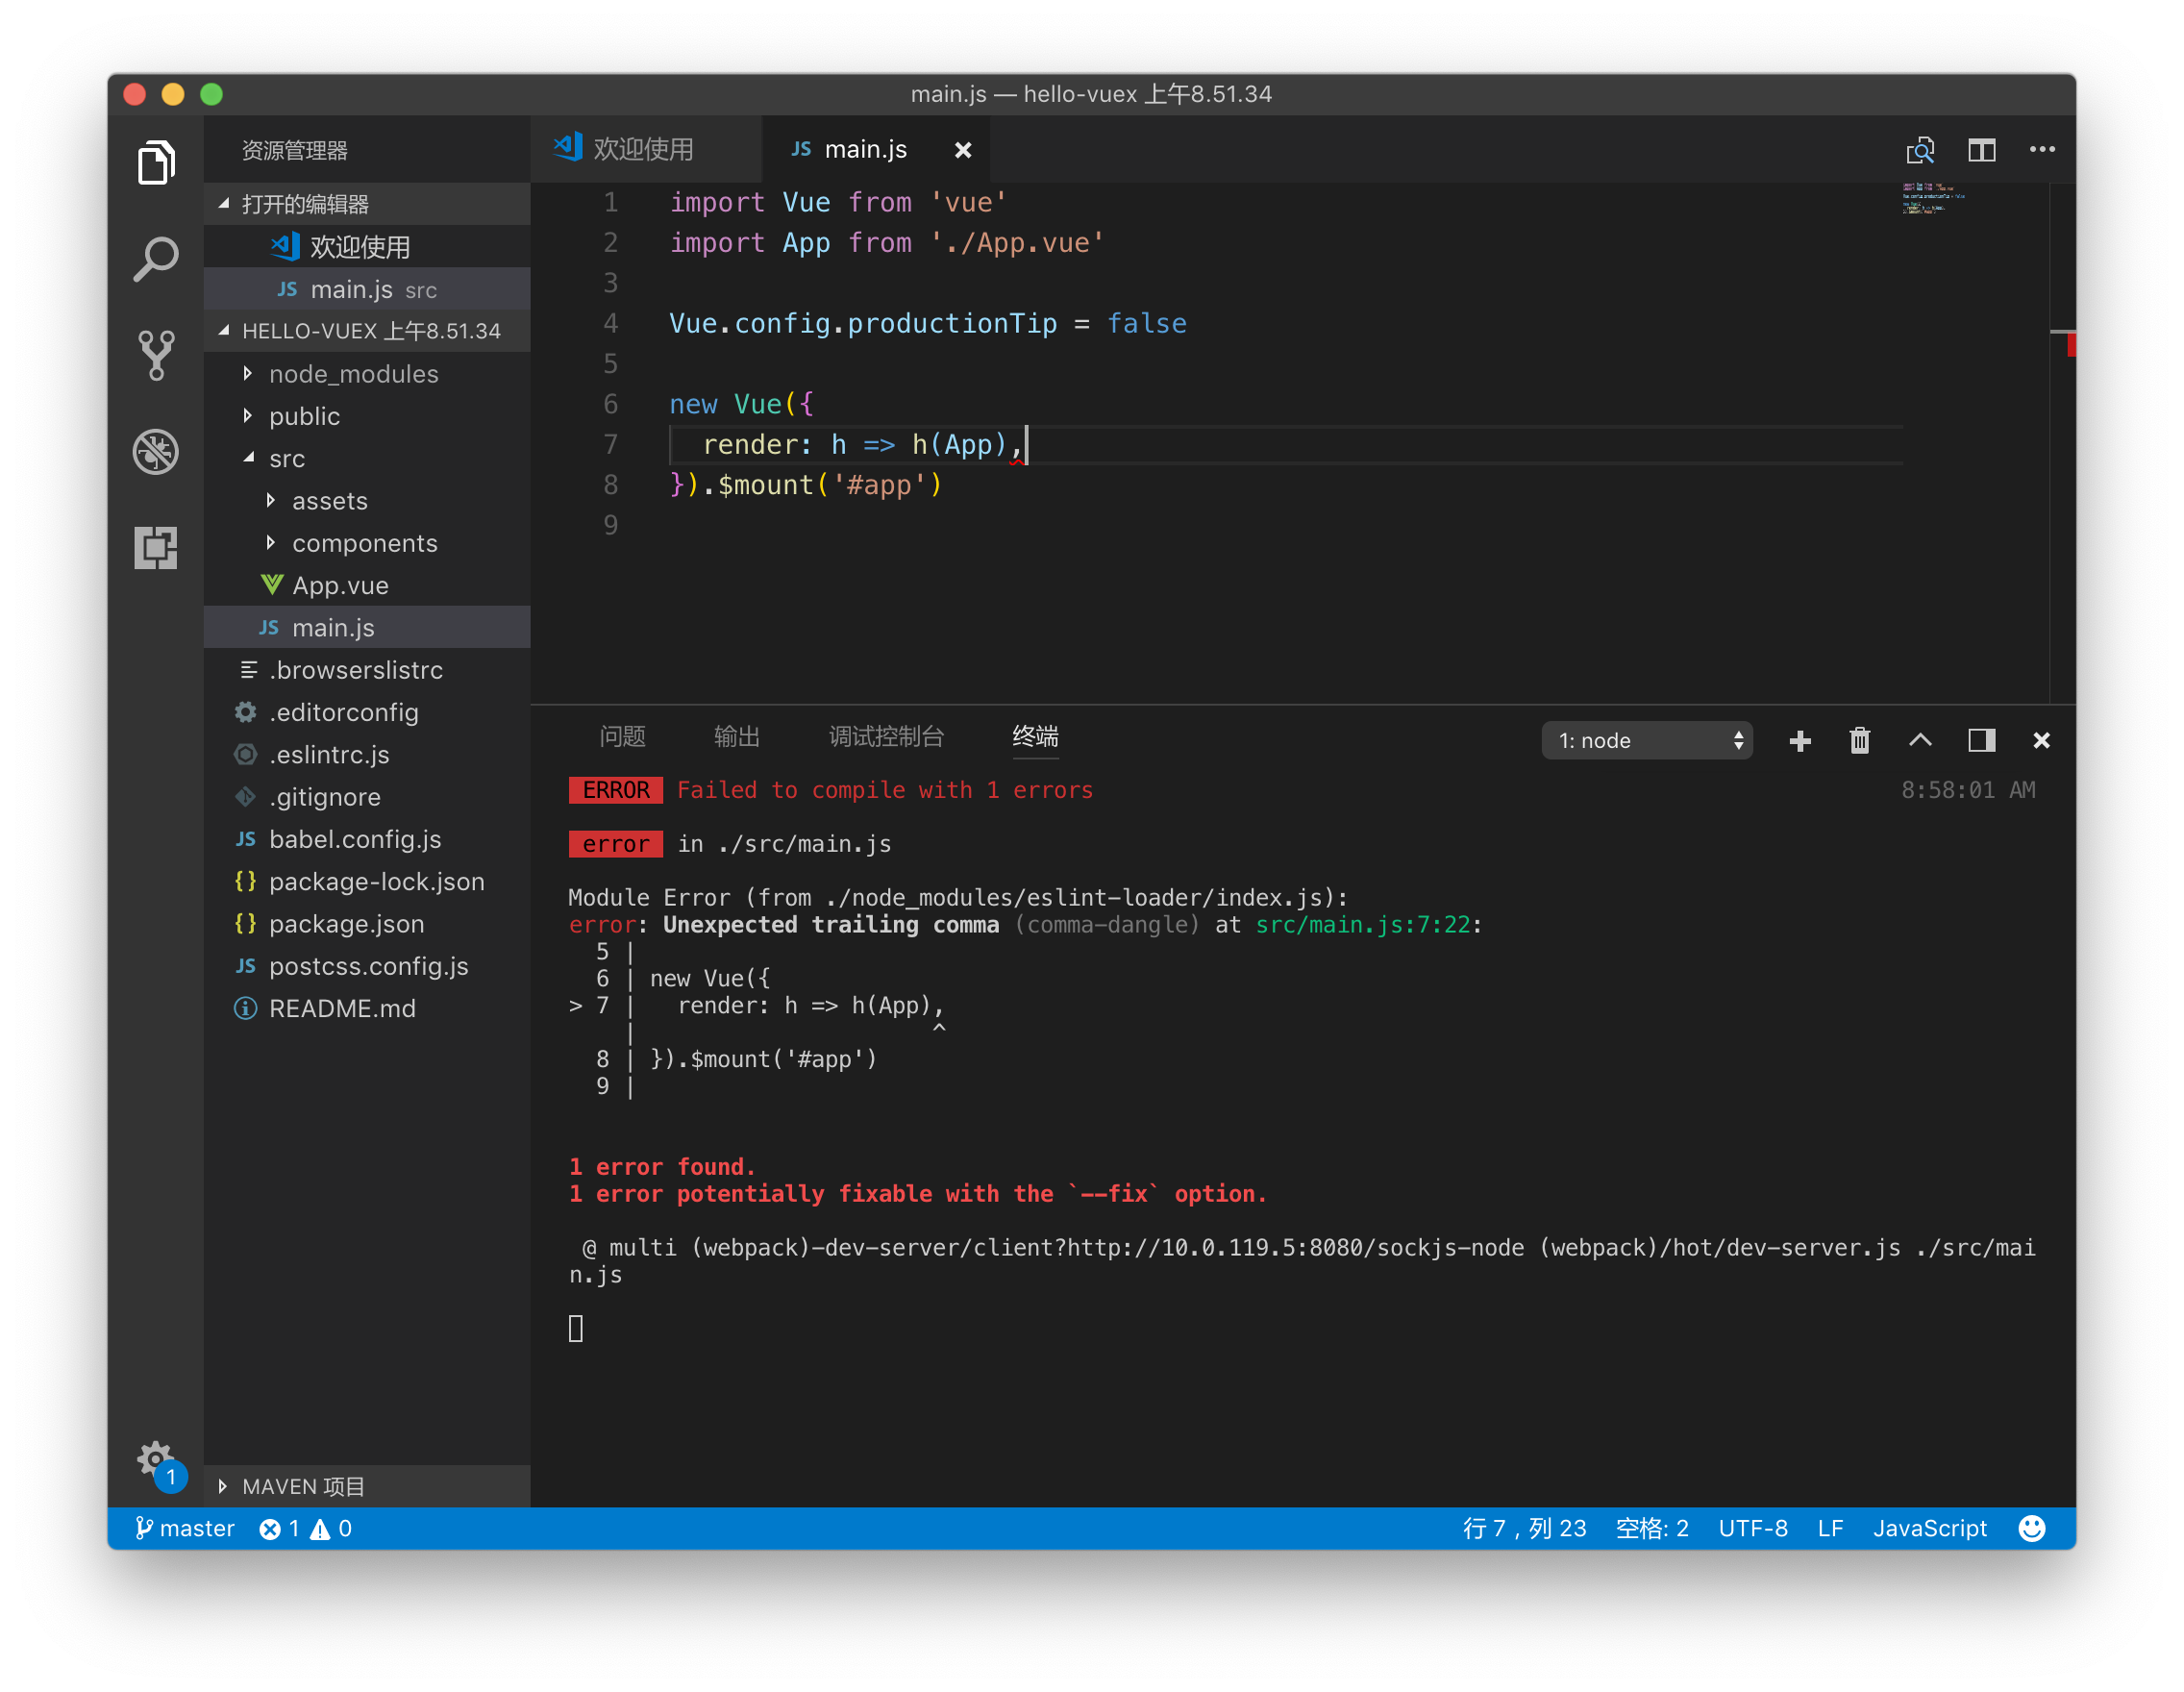Kill the terminal with trash icon
Screen dimensions: 2184x1692
click(x=1860, y=741)
